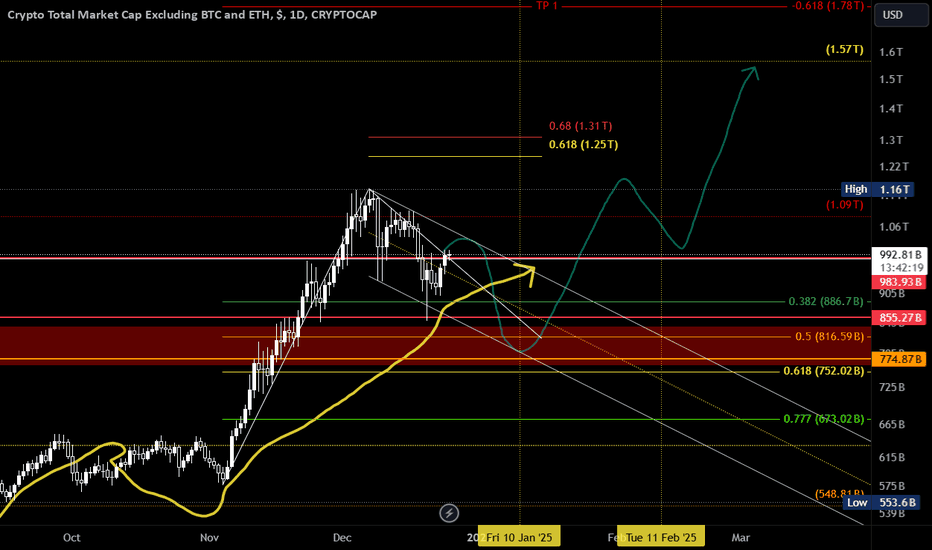Click the -0.618 (1.78T) extension label

tap(827, 6)
